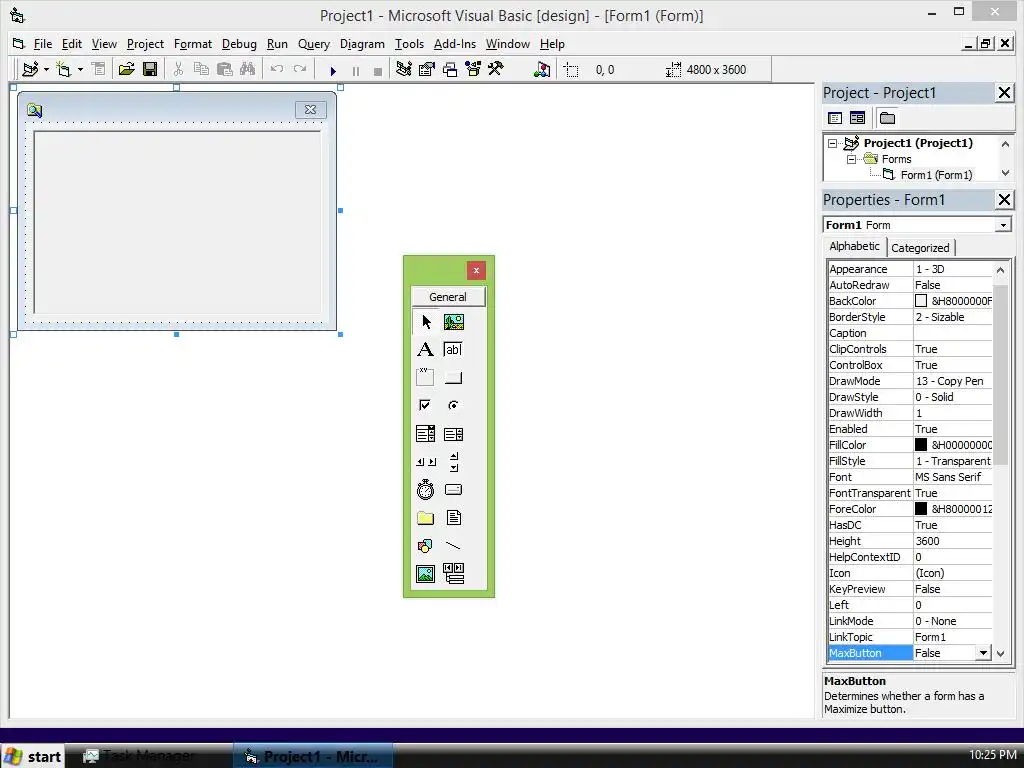Collapse the Project1 (Project1) tree node

click(x=833, y=143)
